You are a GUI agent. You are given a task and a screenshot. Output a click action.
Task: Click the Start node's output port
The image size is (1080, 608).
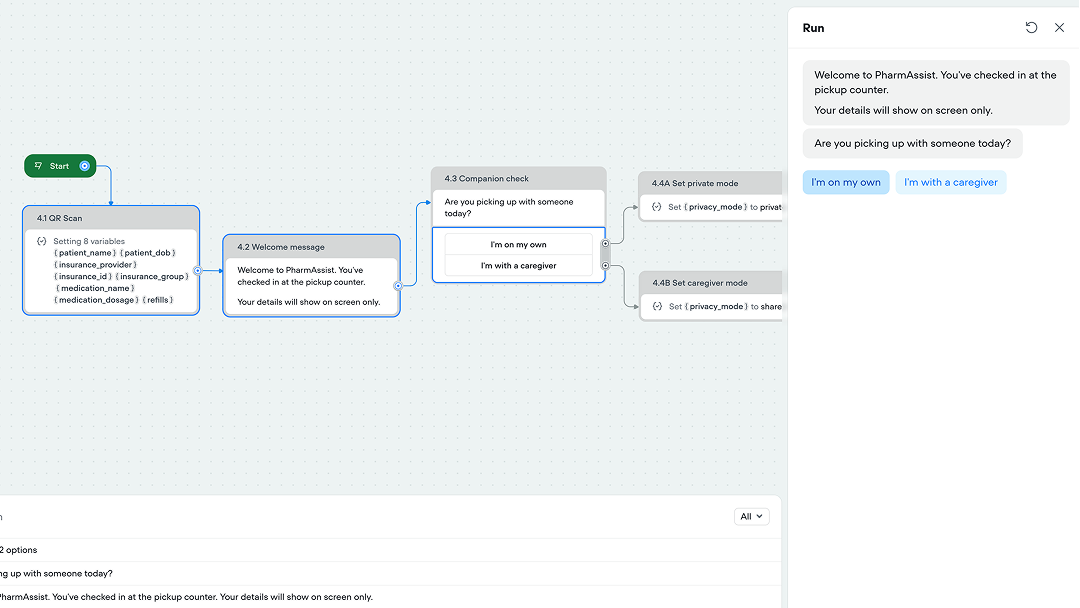(x=84, y=166)
